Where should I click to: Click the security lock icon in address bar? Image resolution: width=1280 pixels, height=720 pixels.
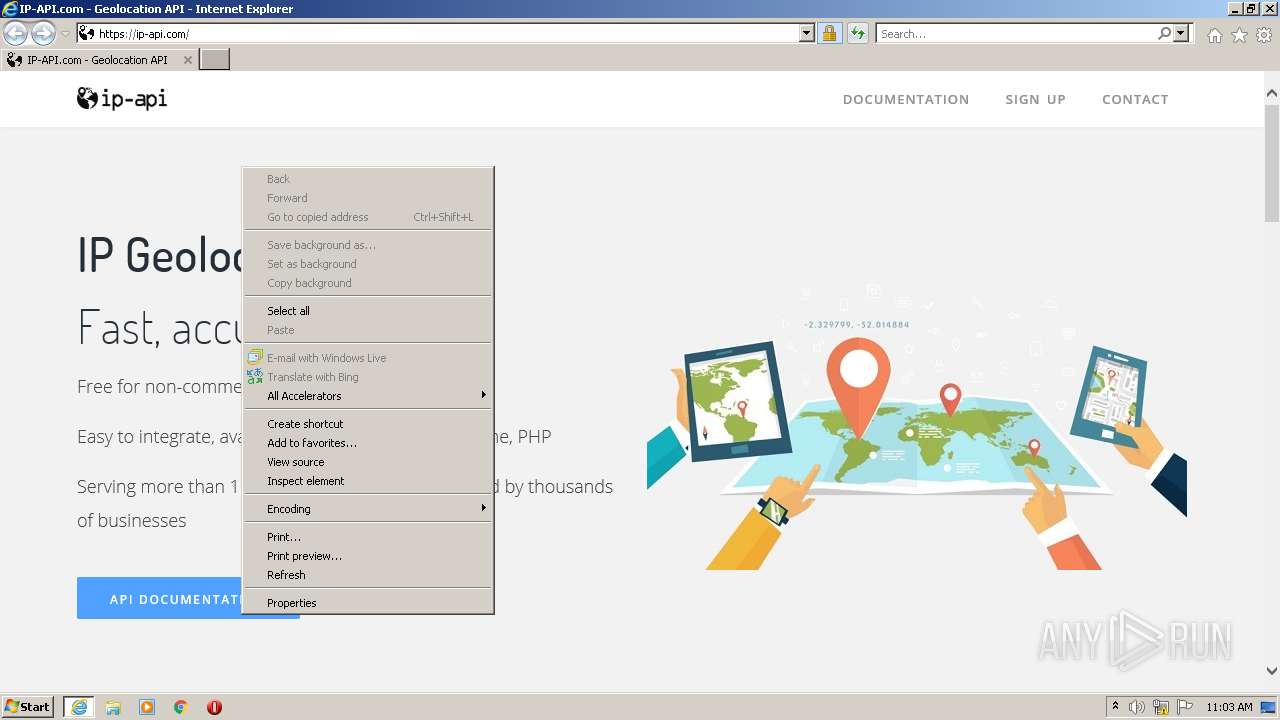click(829, 34)
